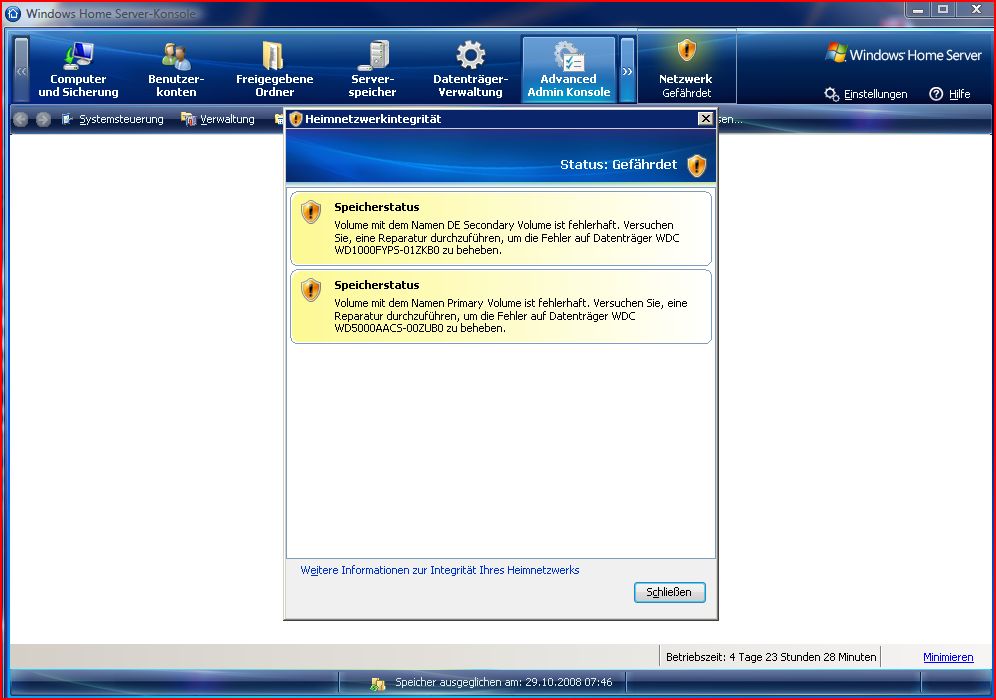Select the Advanced Admin Konsole tab
Screen dimensions: 996x700
pyautogui.click(x=569, y=69)
